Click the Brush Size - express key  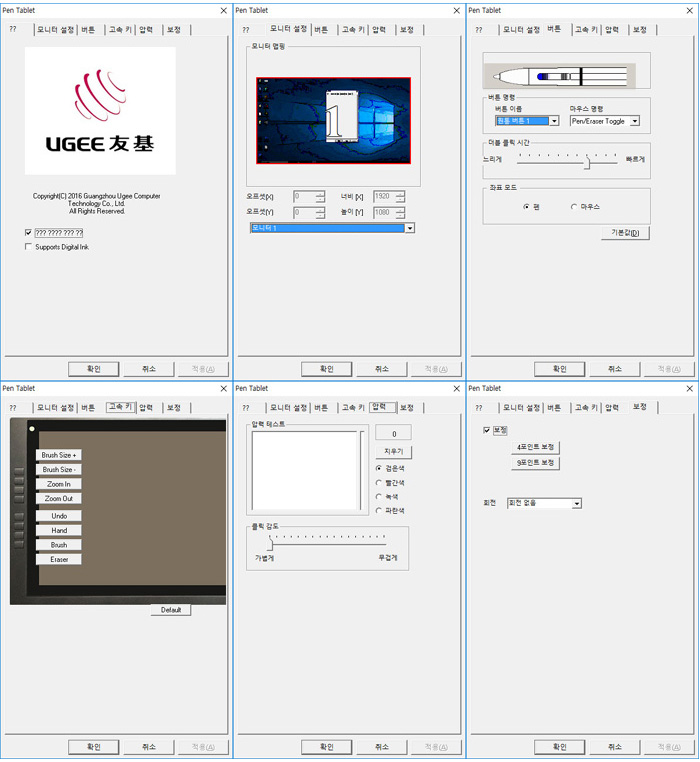[58, 469]
